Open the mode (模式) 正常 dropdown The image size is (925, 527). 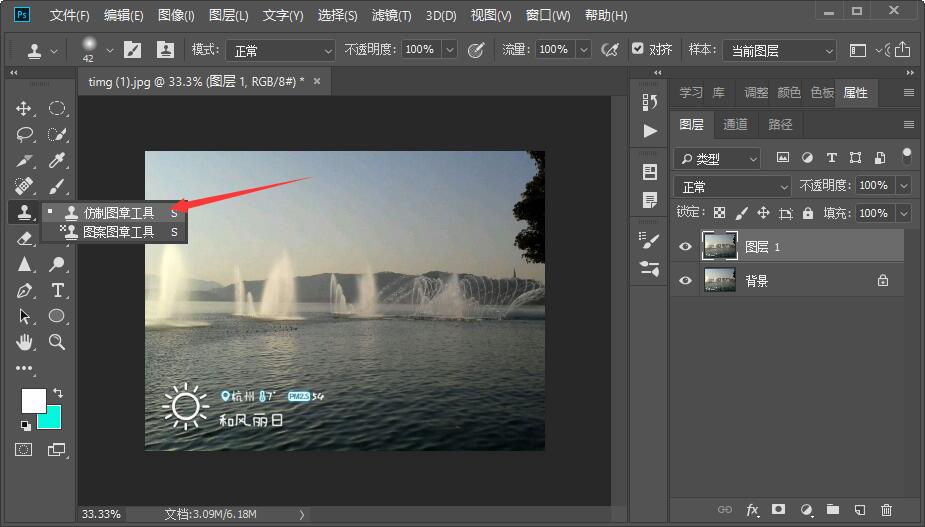[280, 51]
